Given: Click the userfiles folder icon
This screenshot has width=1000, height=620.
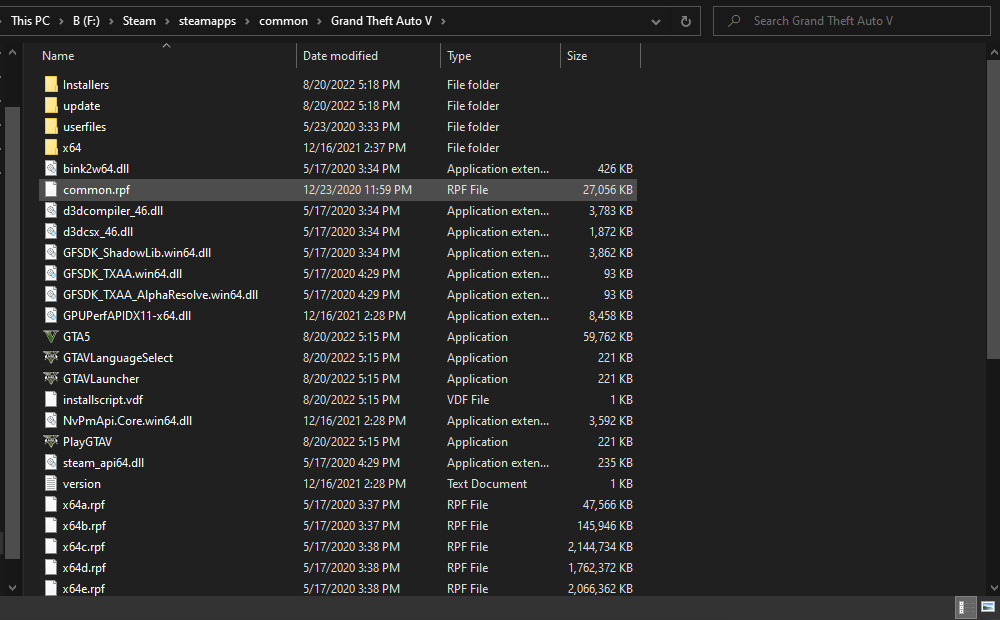Looking at the screenshot, I should coord(51,127).
